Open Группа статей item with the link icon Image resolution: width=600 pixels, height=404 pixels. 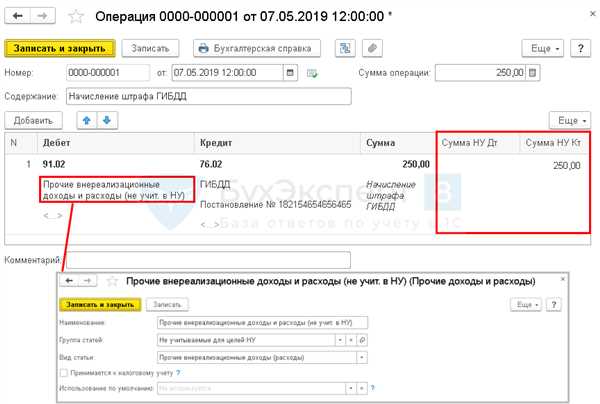[x=362, y=340]
